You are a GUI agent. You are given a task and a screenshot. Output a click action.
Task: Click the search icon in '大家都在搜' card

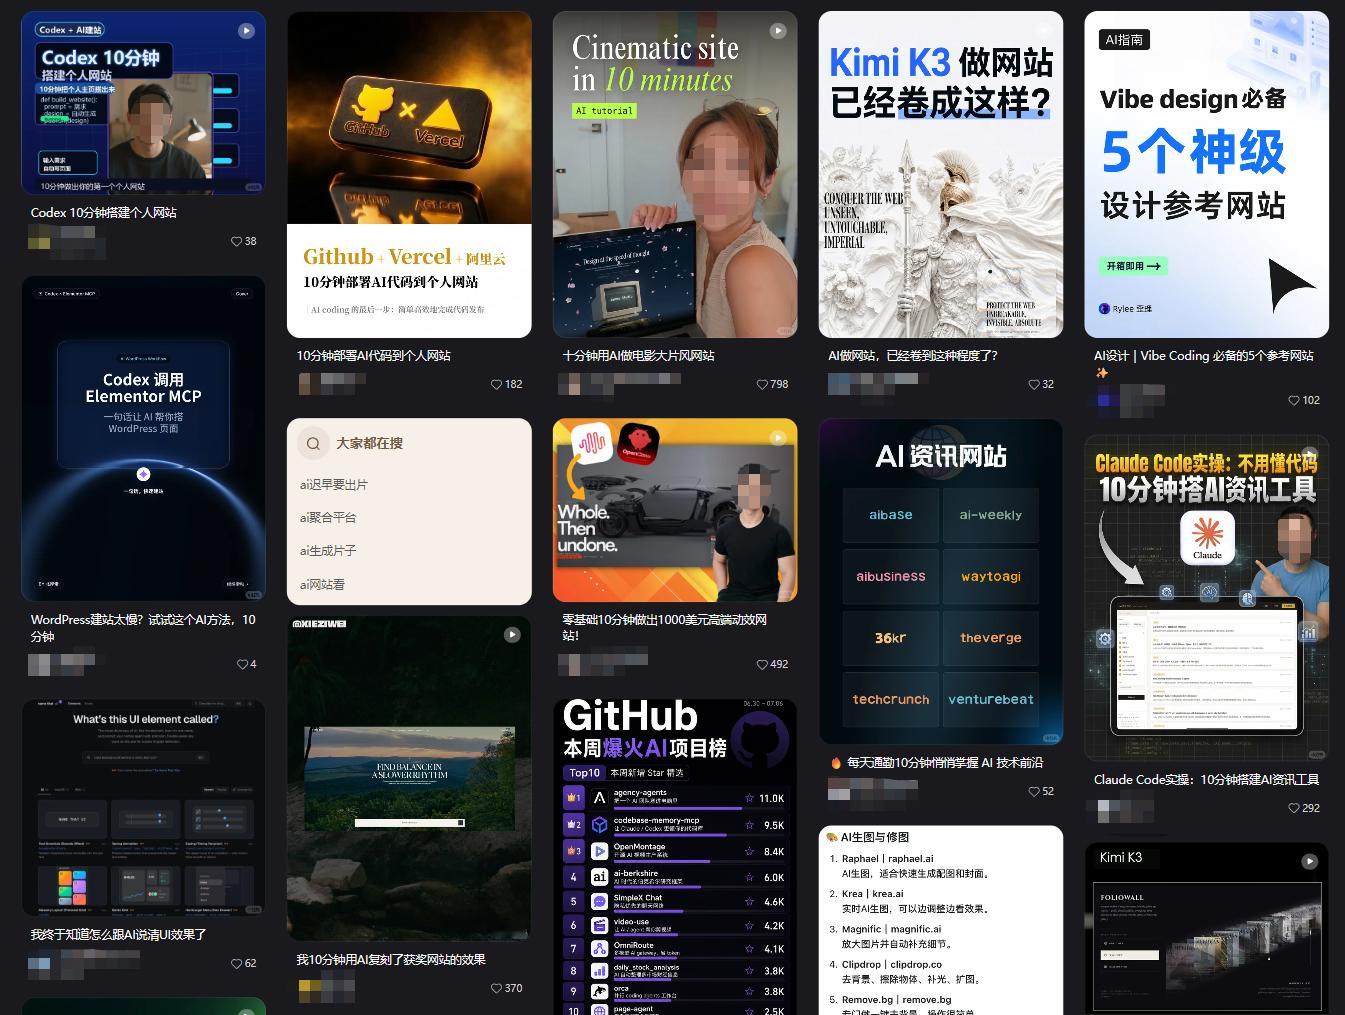click(x=314, y=443)
